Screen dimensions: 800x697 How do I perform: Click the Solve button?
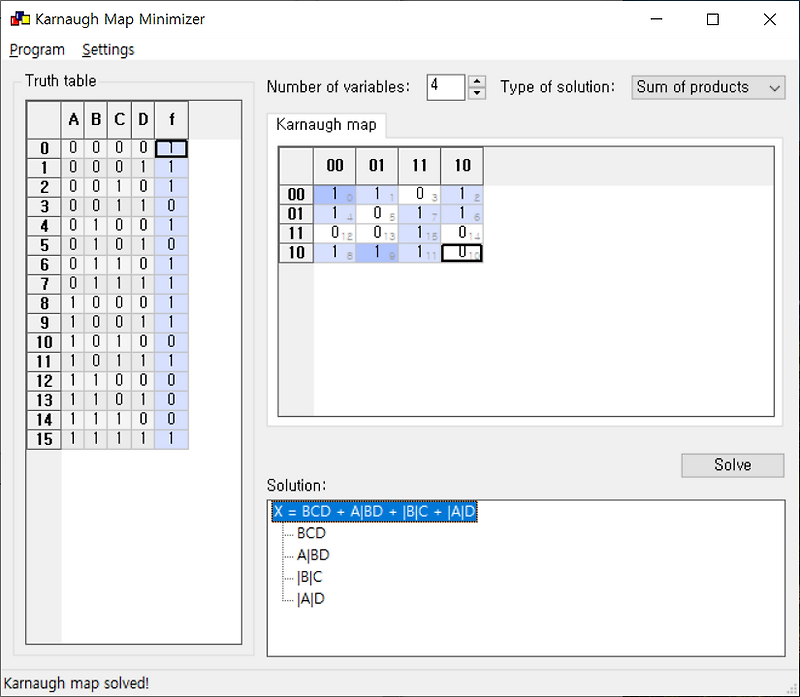pyautogui.click(x=732, y=465)
